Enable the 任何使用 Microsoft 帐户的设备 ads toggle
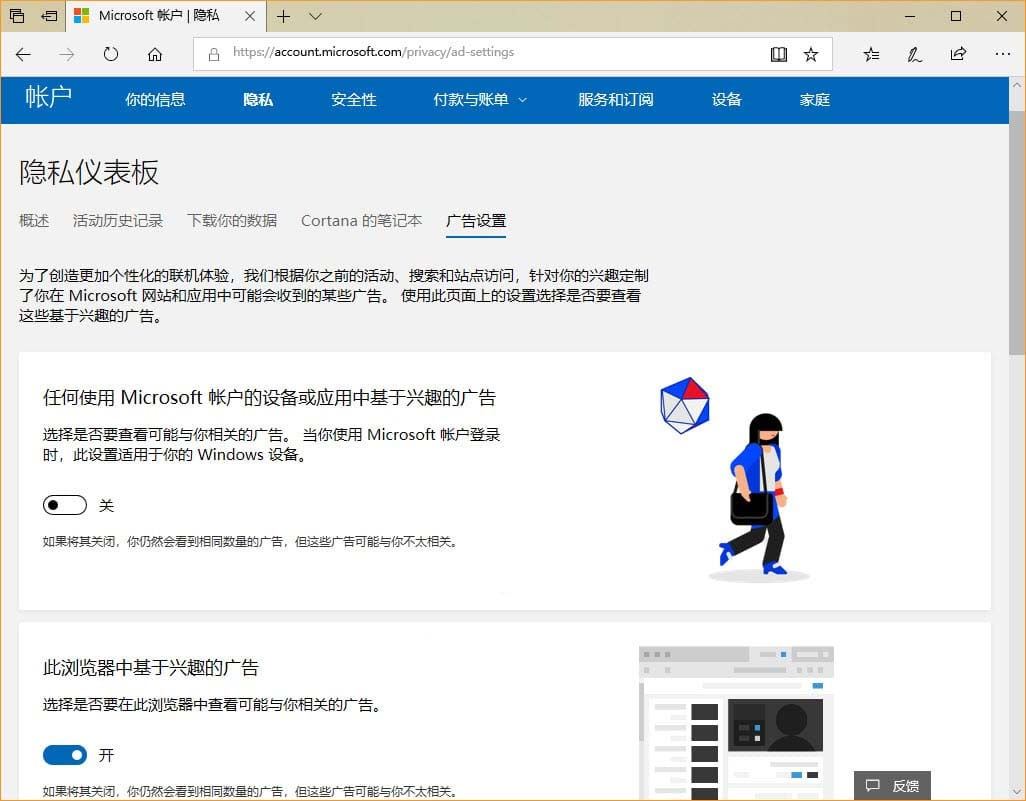1026x801 pixels. click(x=65, y=505)
